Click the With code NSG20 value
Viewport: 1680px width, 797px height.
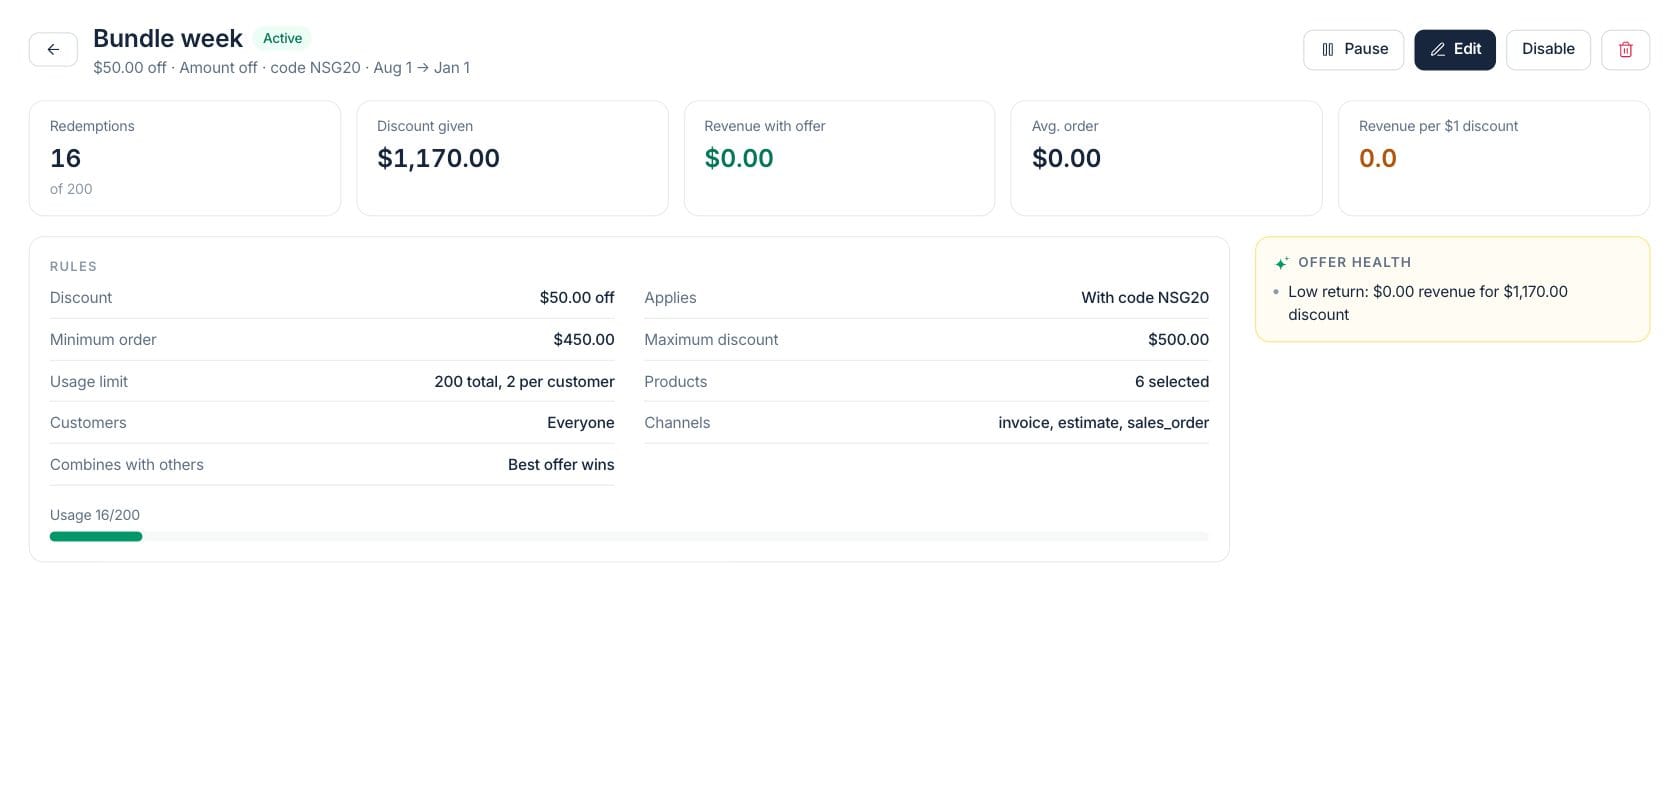click(1145, 297)
